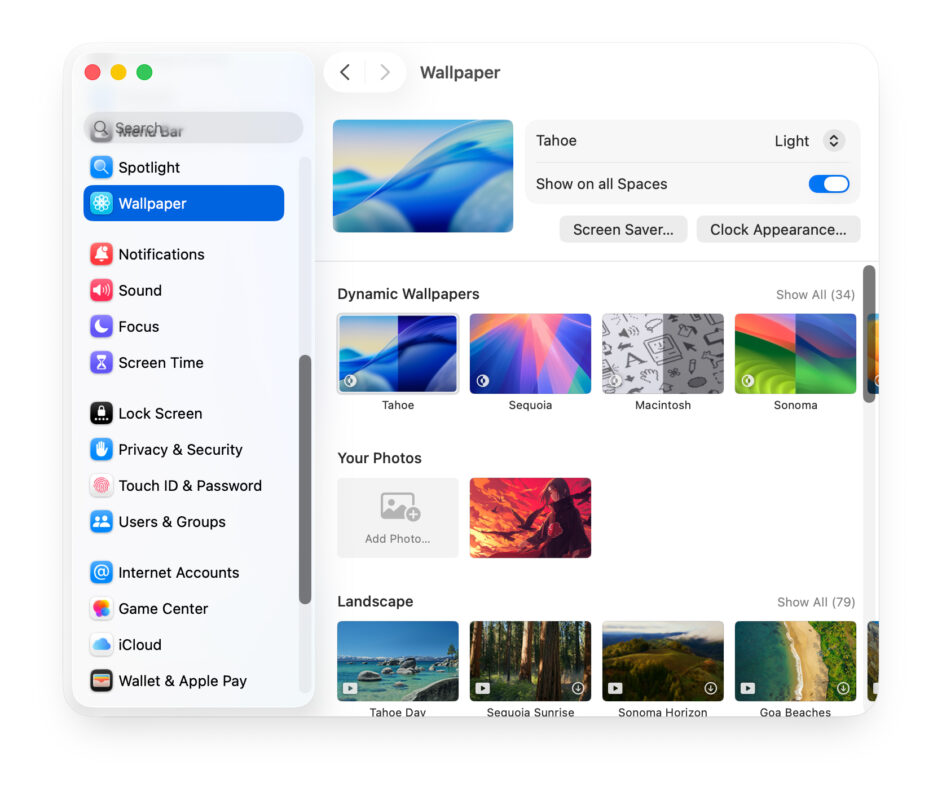Click the Screen Time hourglass icon
Screen dimensions: 942x800
[101, 362]
